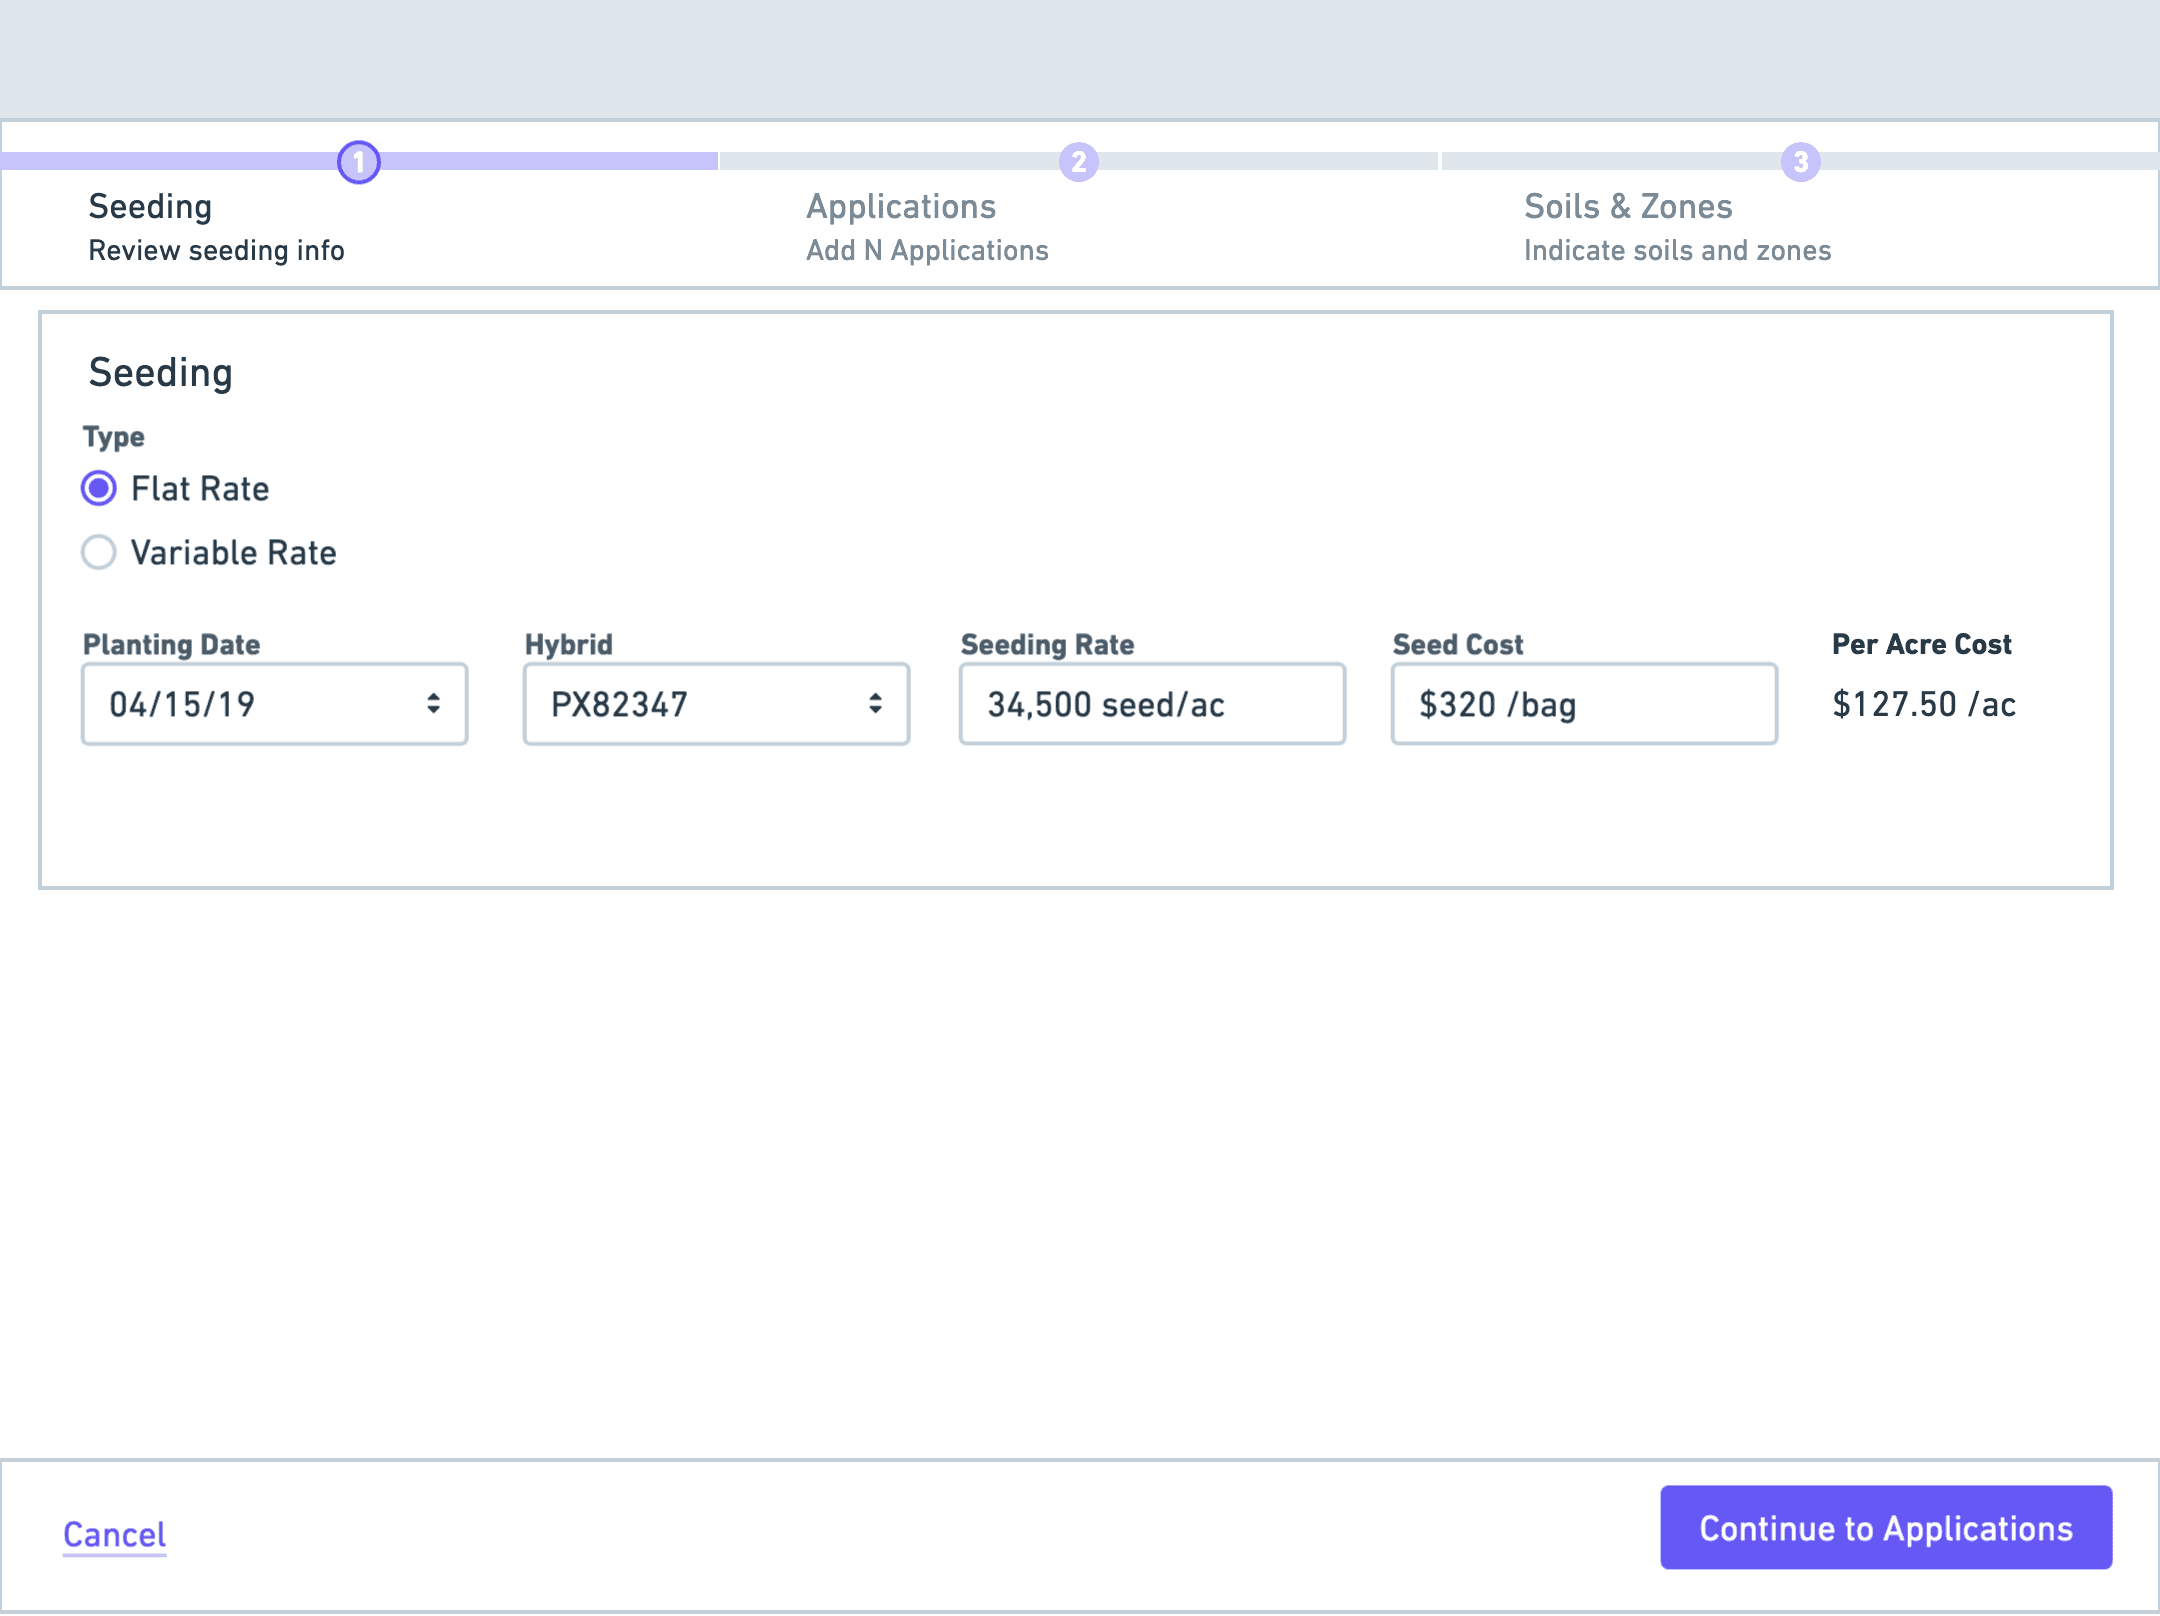
Task: Click the Seeding Rate input field
Action: (x=1152, y=705)
